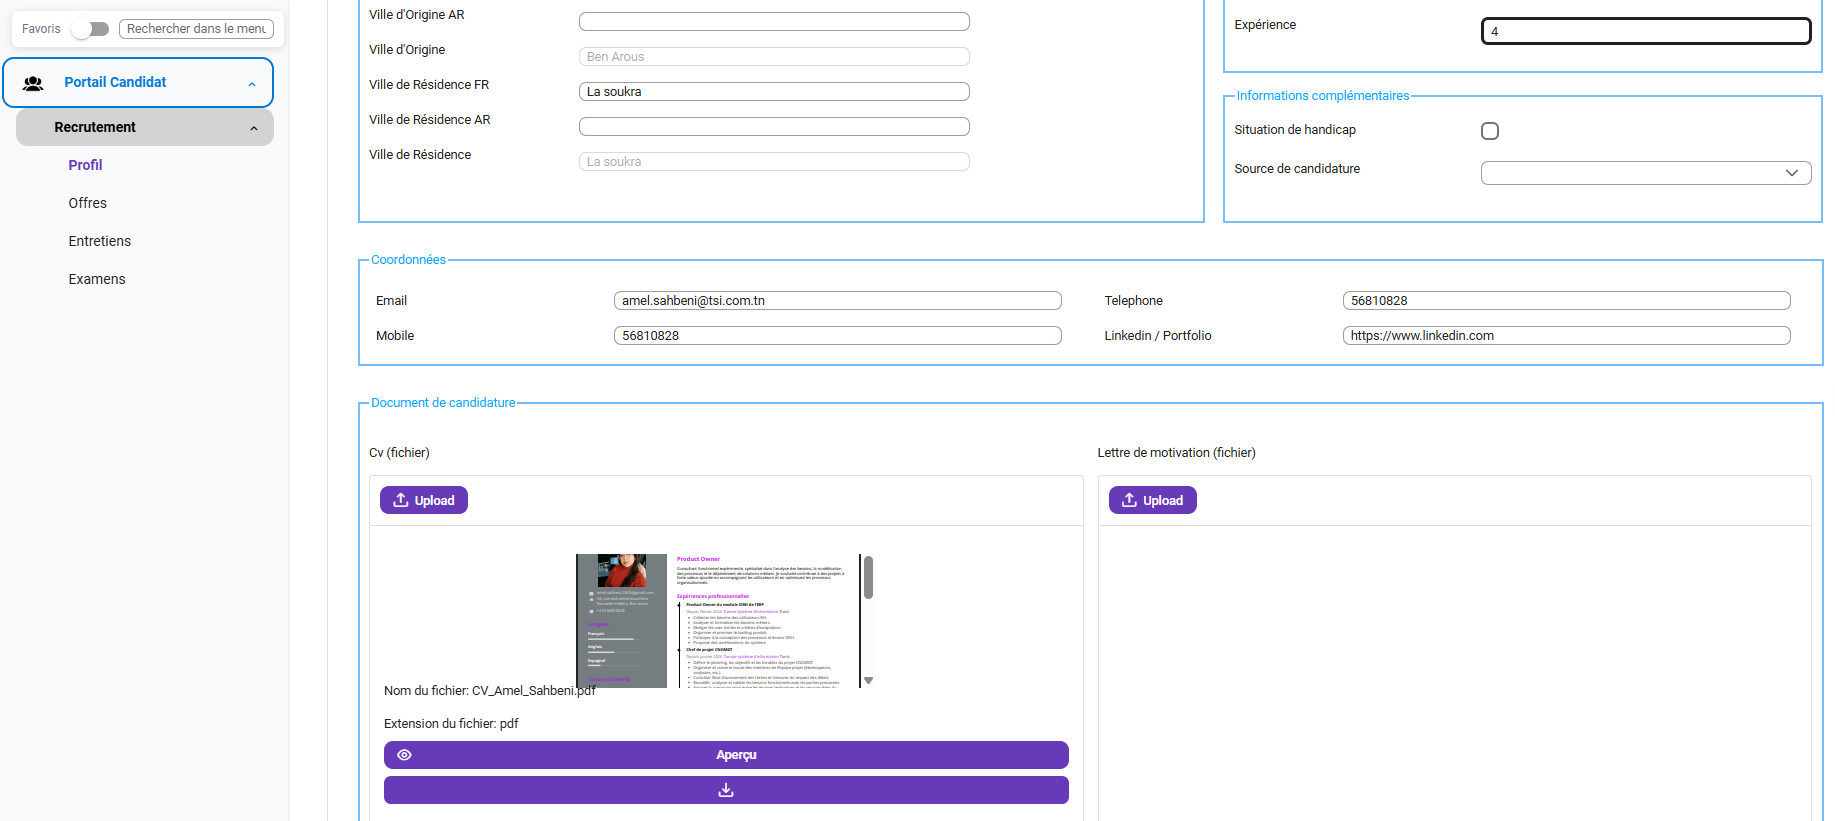Collapse the Recrutement section chevron

click(x=254, y=128)
